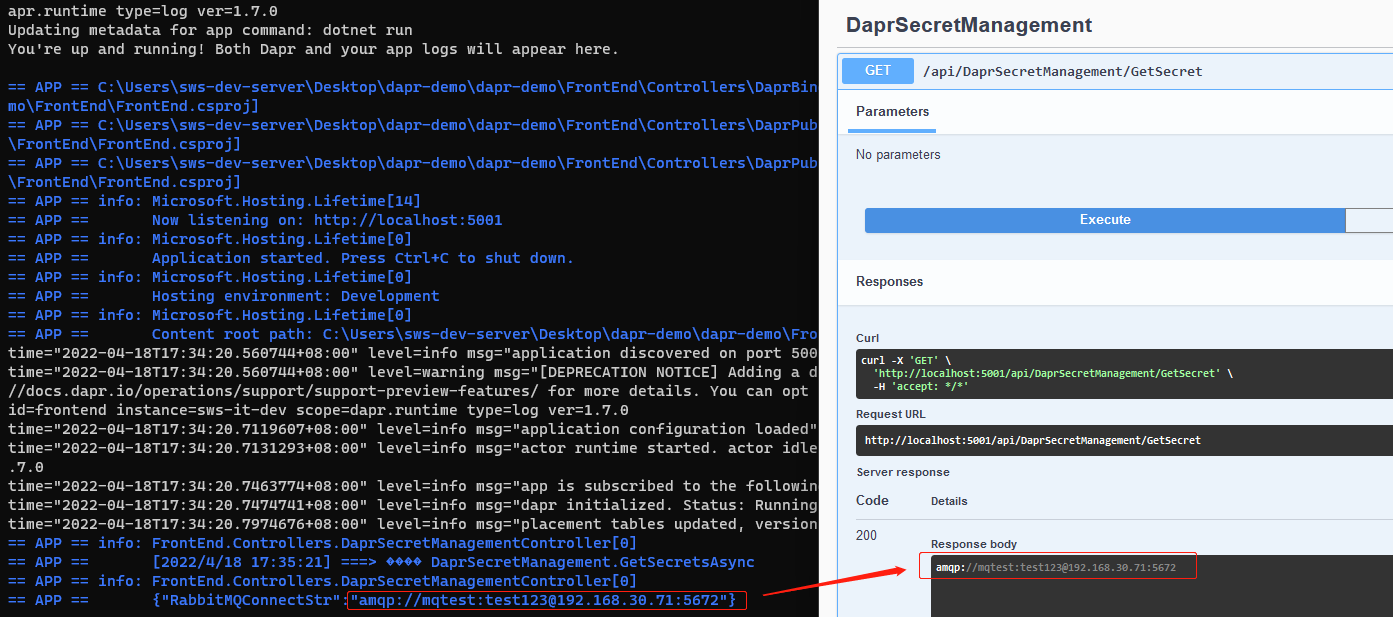
Task: Click terminal line 'Hosting environment: Development'
Action: tap(224, 296)
